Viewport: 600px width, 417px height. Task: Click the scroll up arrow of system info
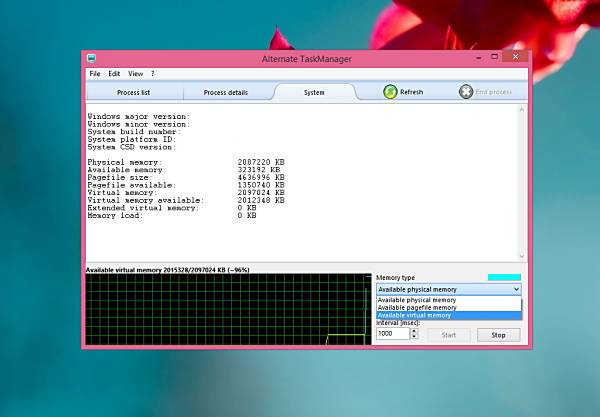click(x=522, y=110)
